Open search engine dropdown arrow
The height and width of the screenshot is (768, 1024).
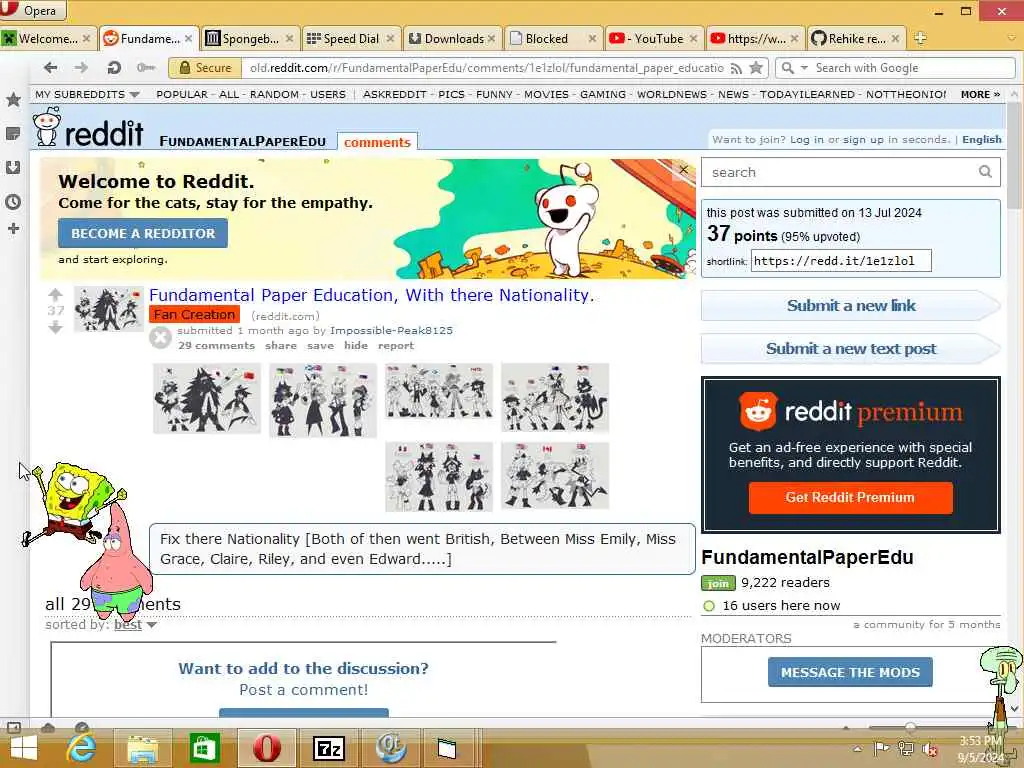pyautogui.click(x=804, y=68)
